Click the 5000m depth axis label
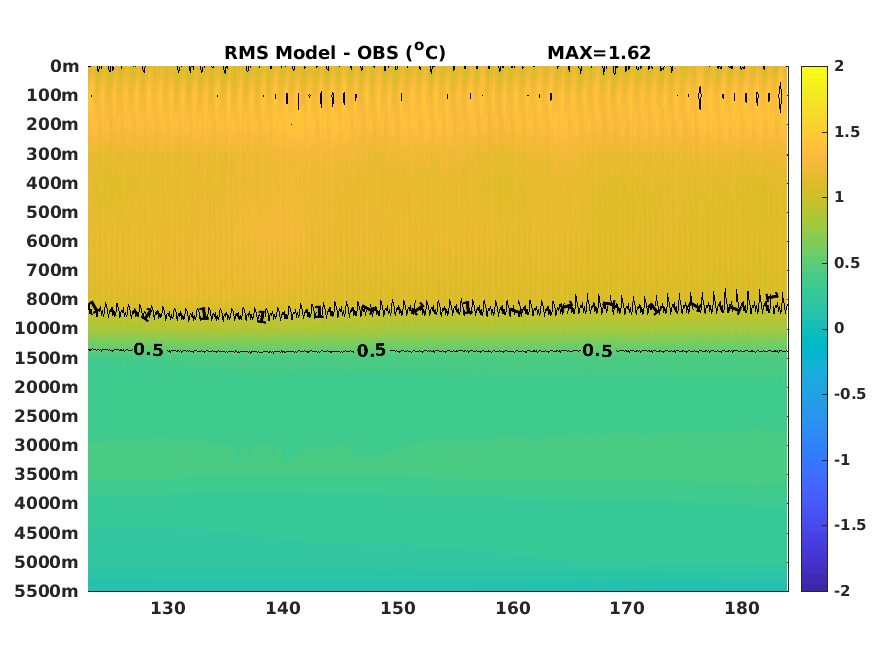 (x=47, y=562)
